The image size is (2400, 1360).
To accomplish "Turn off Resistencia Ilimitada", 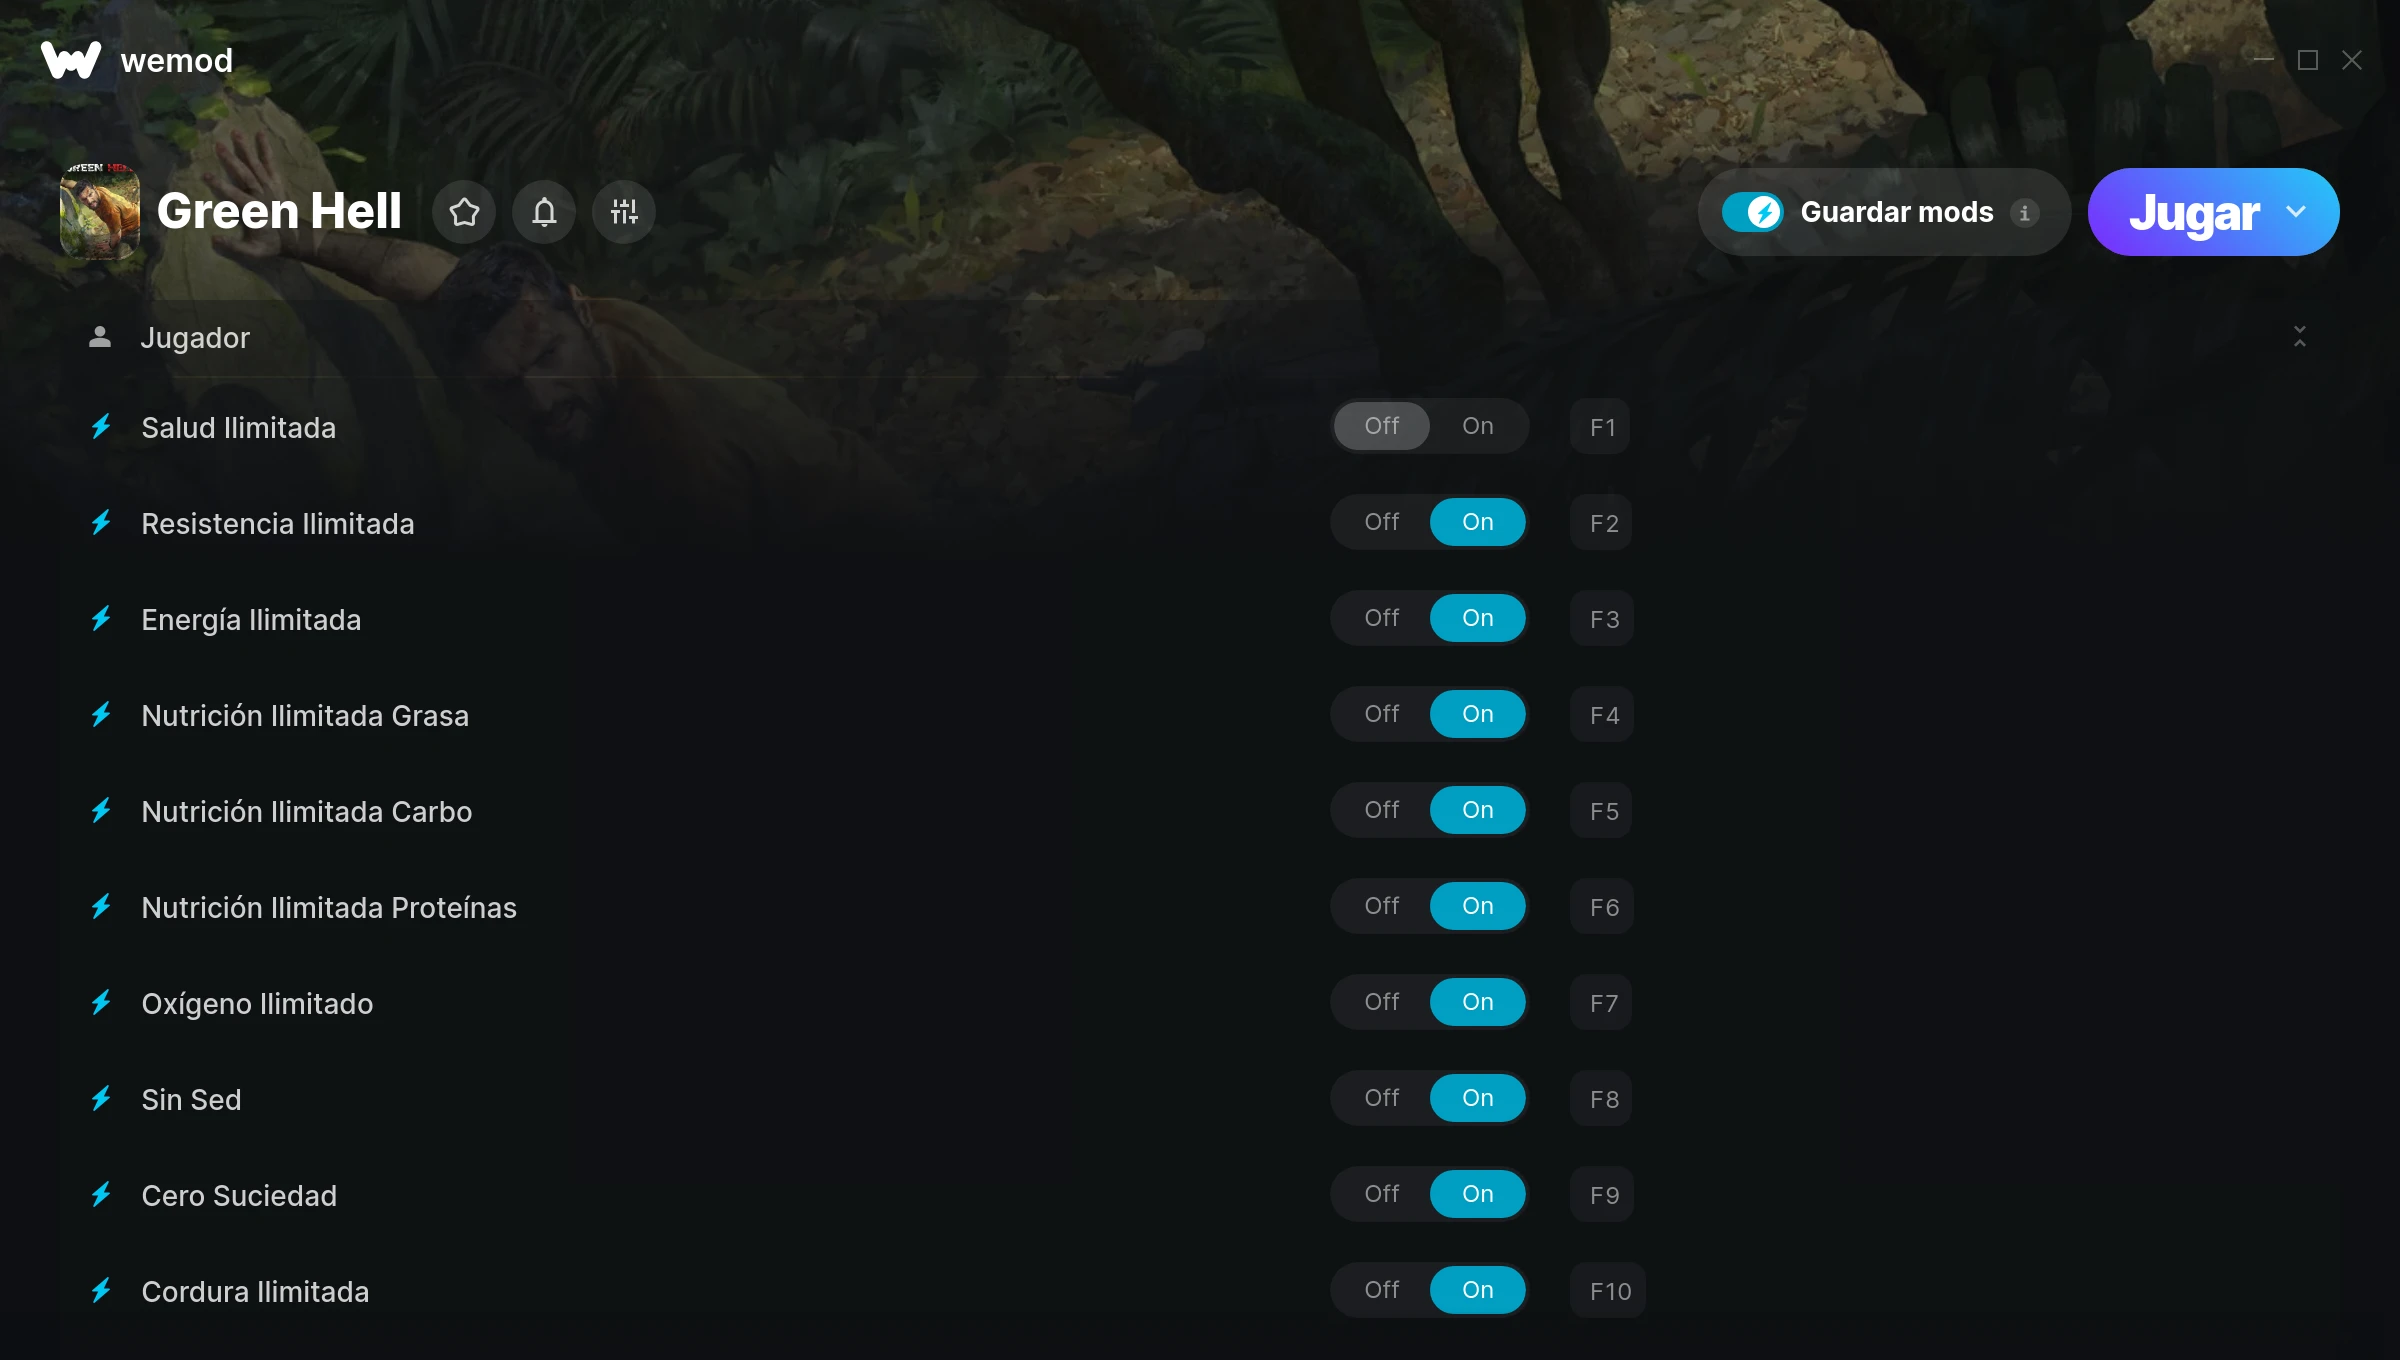I will [x=1382, y=522].
